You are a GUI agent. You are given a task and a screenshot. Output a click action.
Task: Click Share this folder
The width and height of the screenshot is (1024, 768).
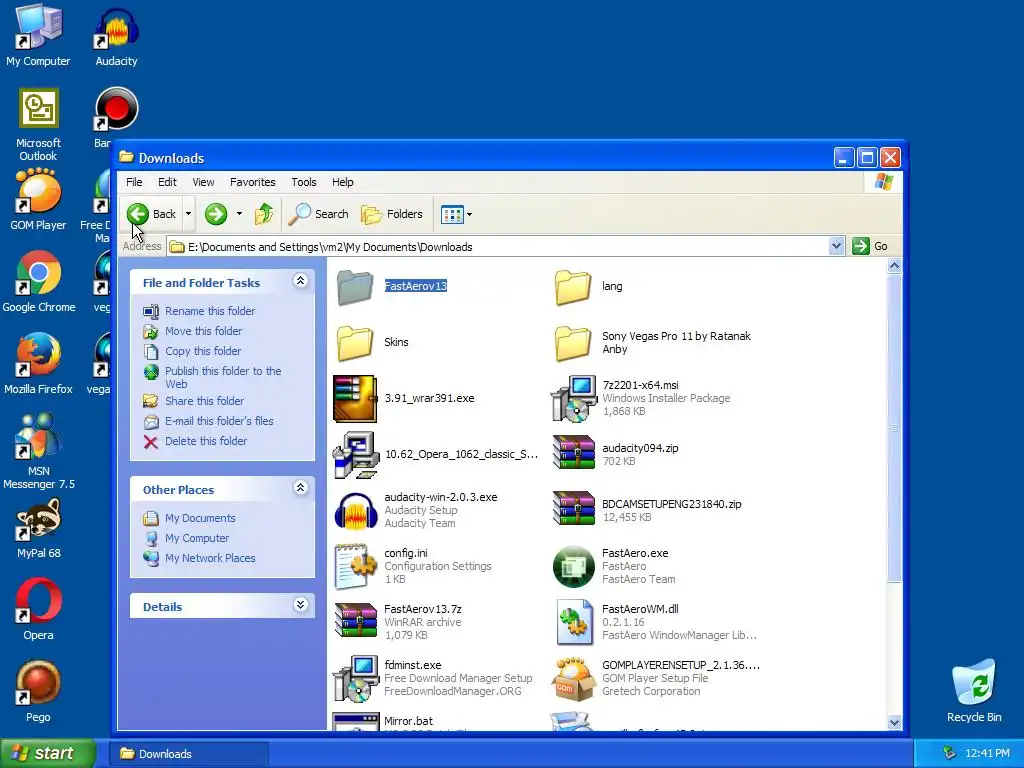204,401
